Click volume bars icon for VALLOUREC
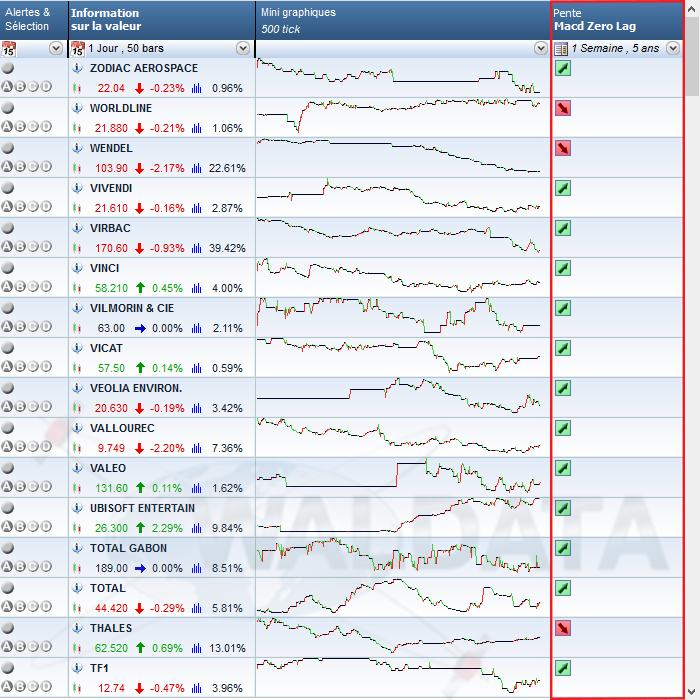The image size is (700, 700). click(x=196, y=448)
